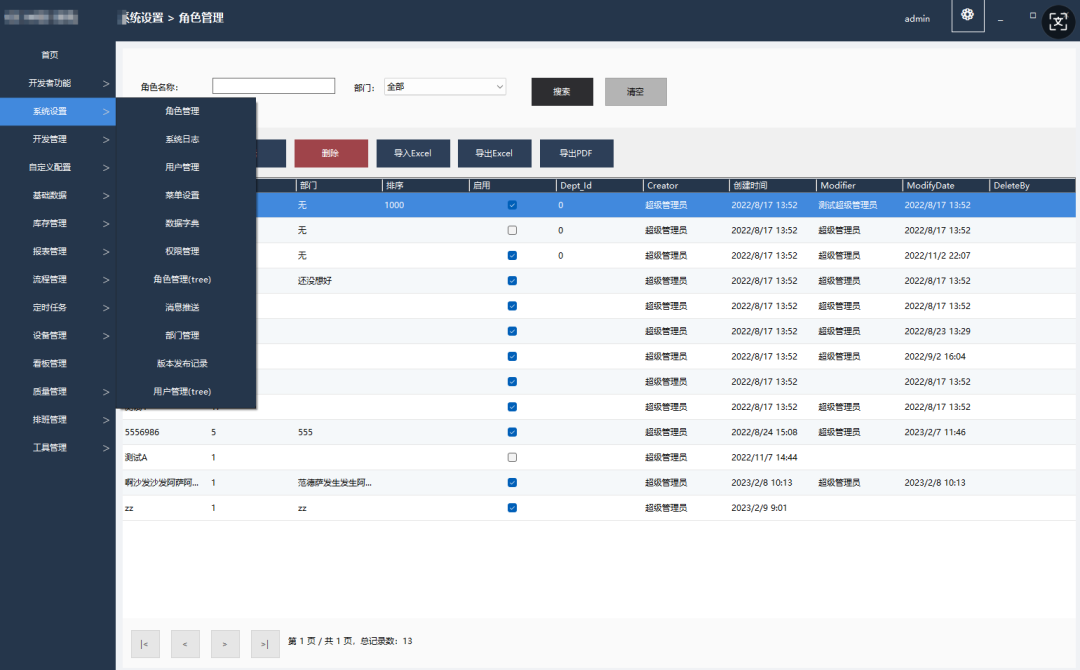Sort by the ModifyDate column header
The height and width of the screenshot is (670, 1080).
946,185
